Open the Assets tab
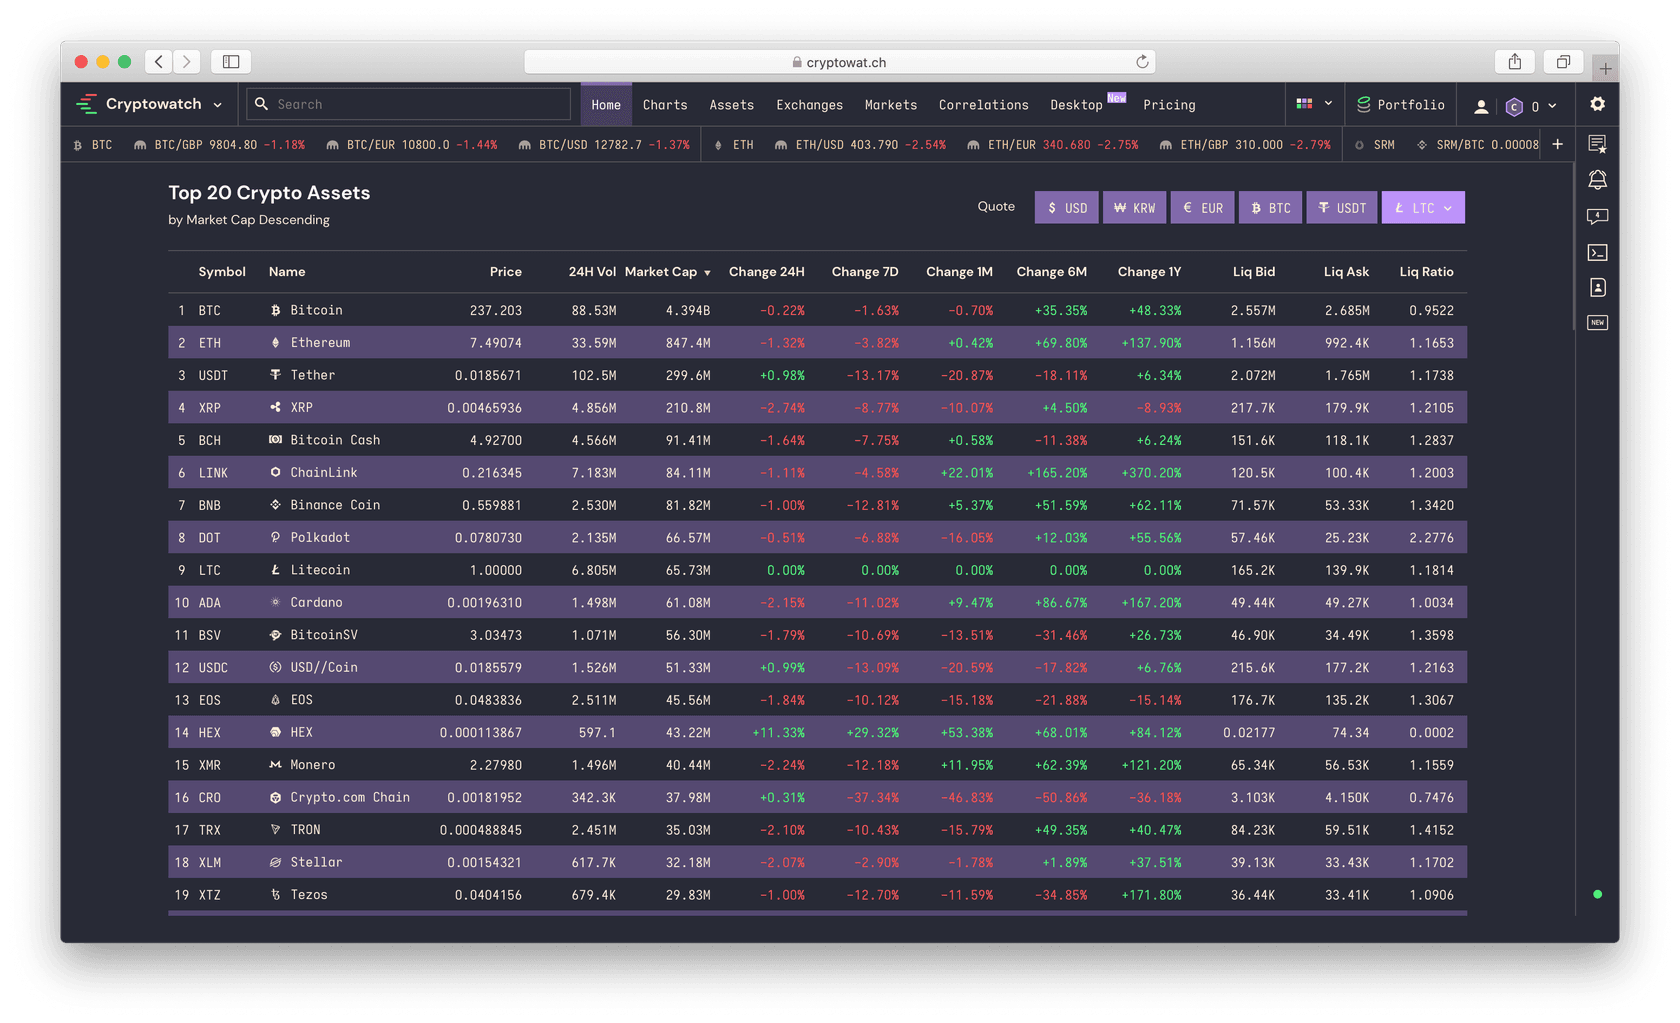This screenshot has height=1023, width=1680. [x=732, y=105]
